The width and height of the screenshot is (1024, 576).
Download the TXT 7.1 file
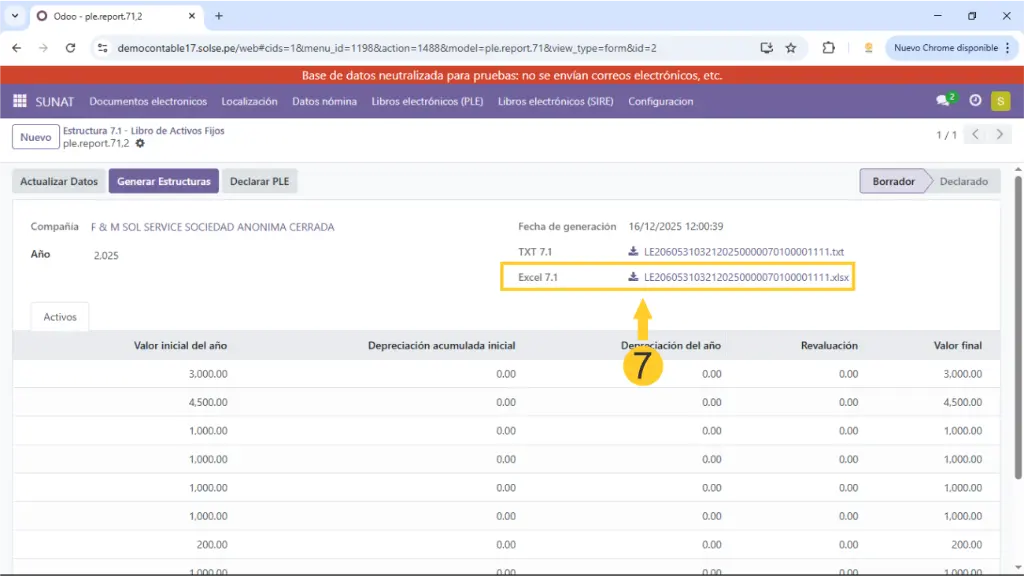click(x=742, y=251)
